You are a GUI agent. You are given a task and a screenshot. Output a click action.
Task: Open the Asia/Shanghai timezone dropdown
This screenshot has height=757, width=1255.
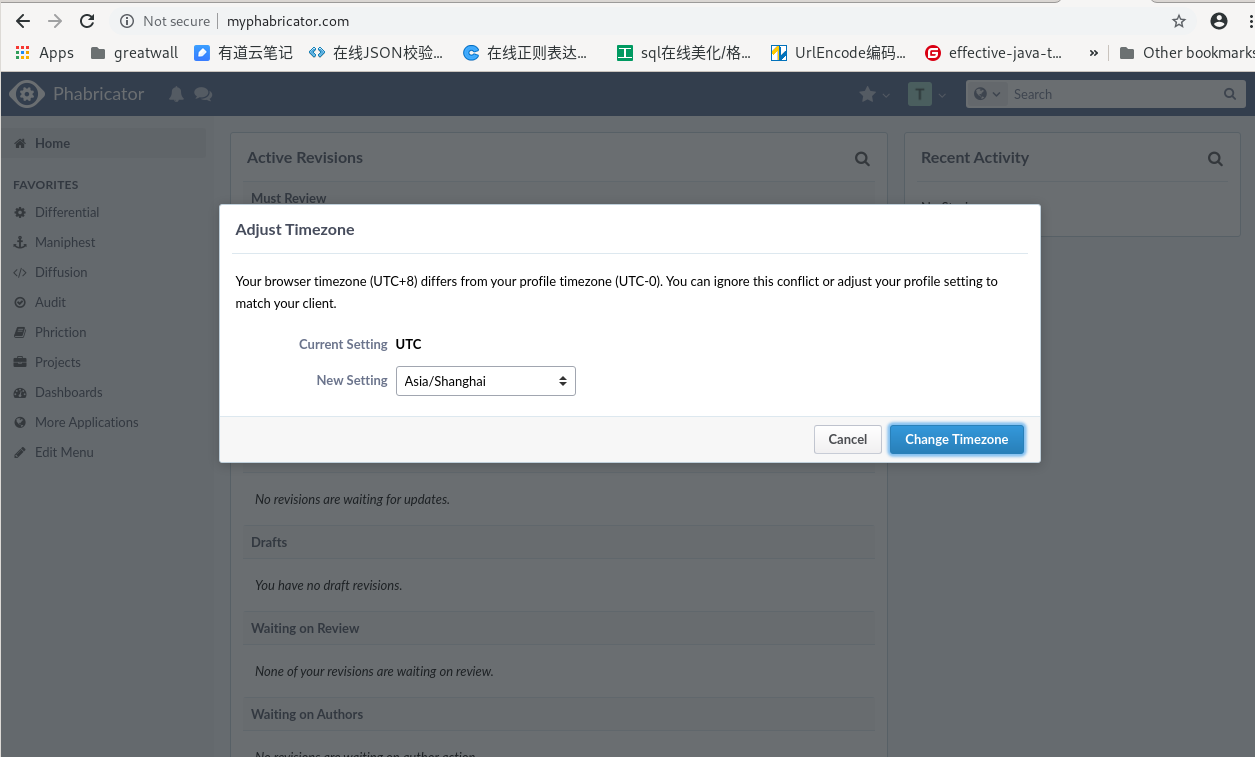485,381
